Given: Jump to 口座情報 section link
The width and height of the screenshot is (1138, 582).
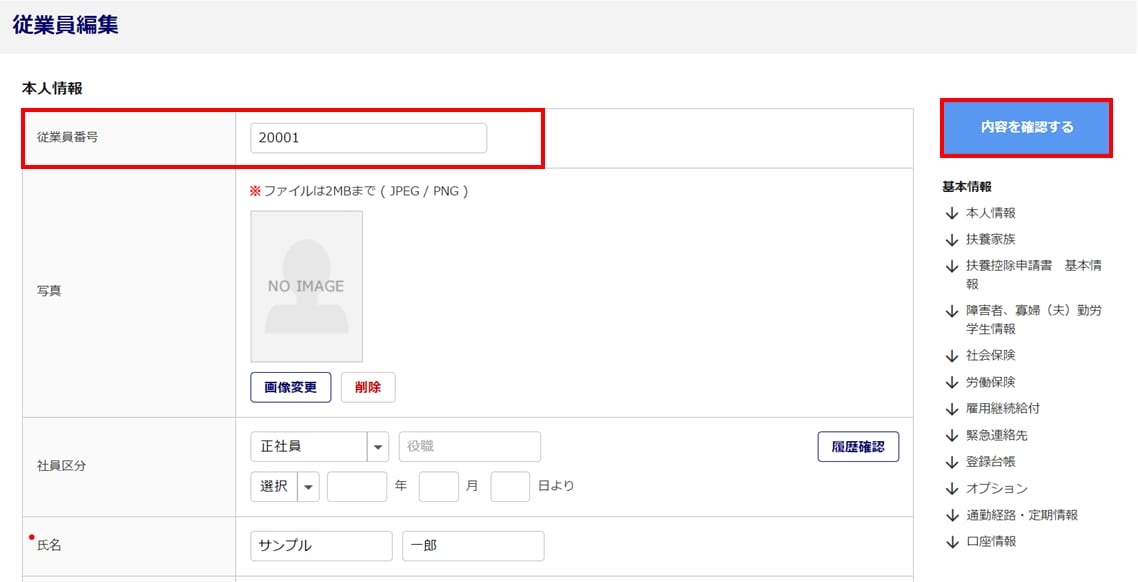Looking at the screenshot, I should coord(990,542).
